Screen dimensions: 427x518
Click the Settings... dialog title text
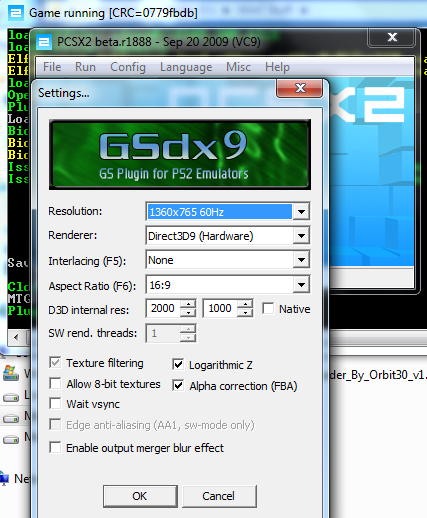pyautogui.click(x=64, y=93)
